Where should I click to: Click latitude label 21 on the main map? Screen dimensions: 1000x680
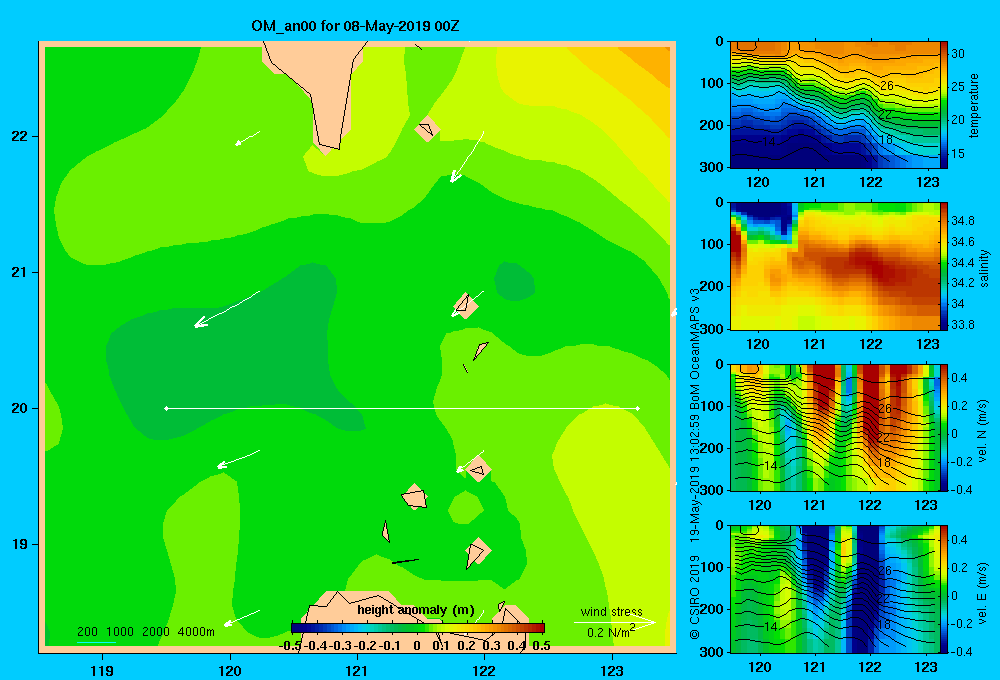[x=20, y=272]
